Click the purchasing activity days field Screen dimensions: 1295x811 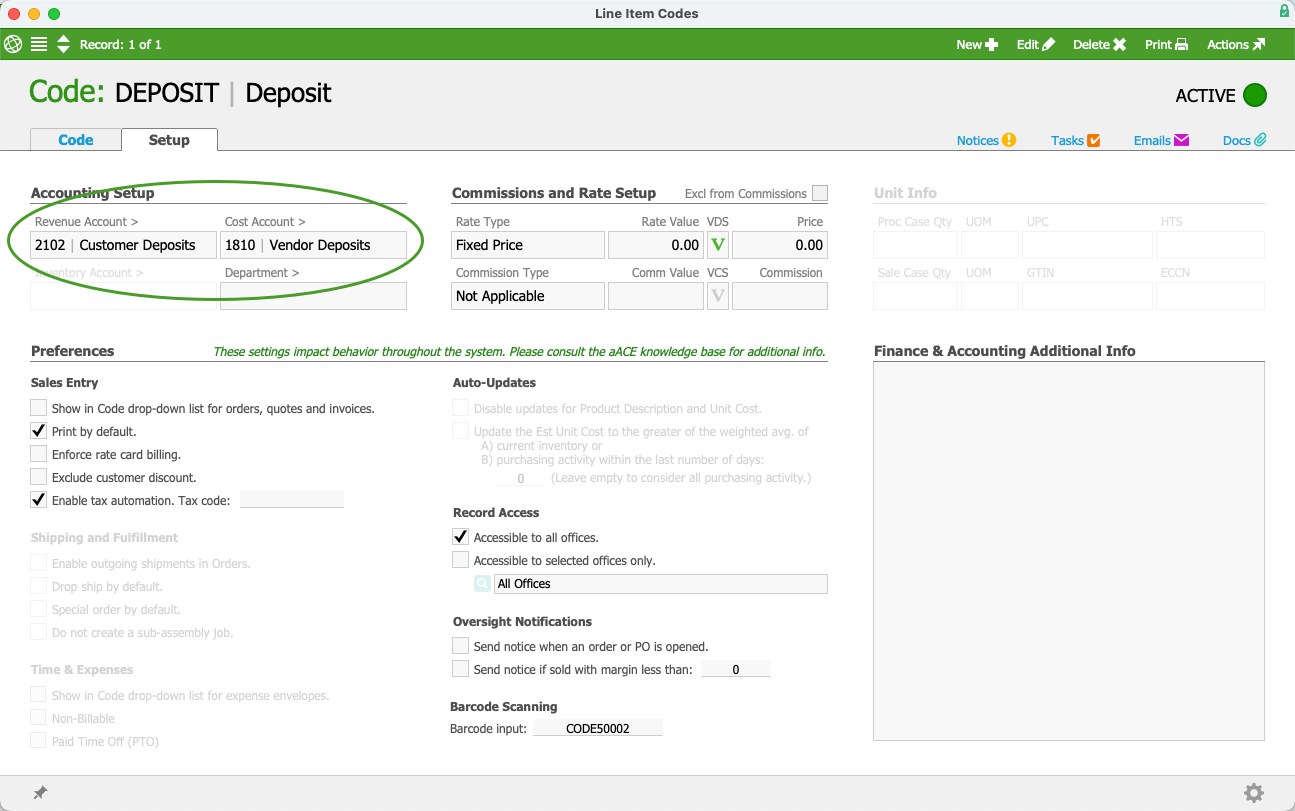click(x=521, y=478)
